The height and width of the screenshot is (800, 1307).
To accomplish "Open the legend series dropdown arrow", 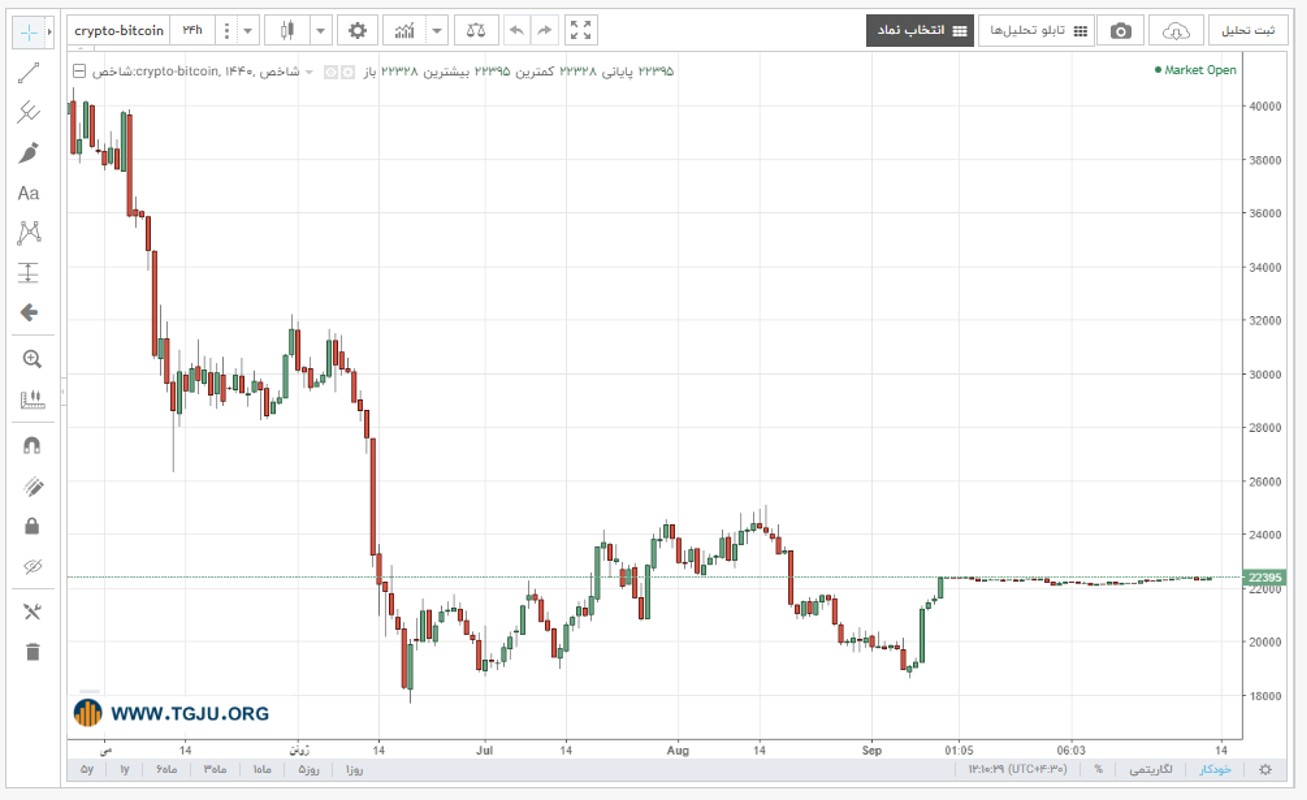I will click(x=309, y=72).
